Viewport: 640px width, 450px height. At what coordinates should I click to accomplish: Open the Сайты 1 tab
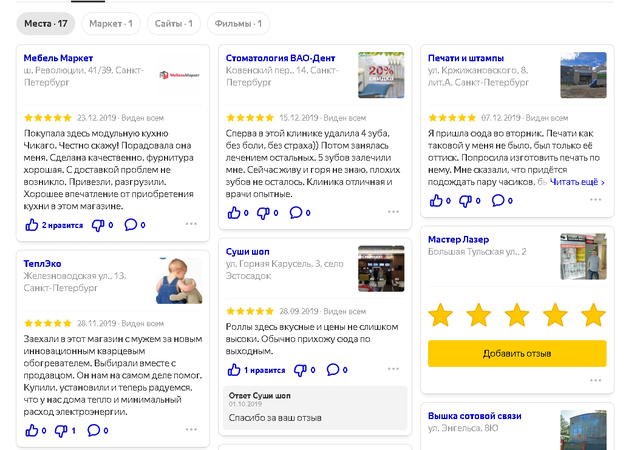[x=173, y=24]
